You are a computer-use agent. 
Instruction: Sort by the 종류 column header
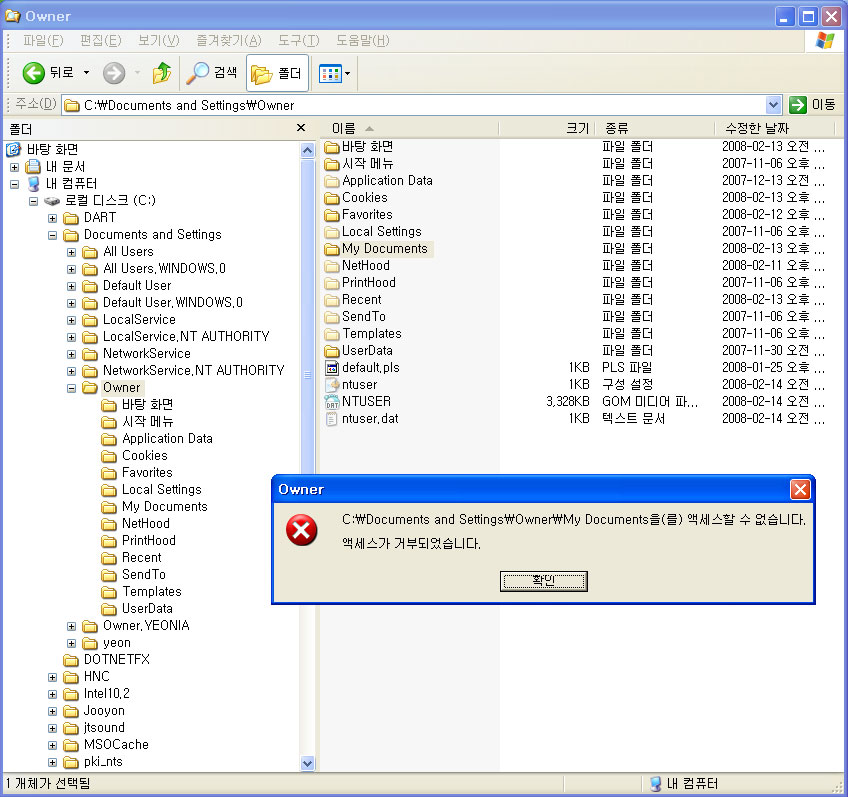coord(654,128)
